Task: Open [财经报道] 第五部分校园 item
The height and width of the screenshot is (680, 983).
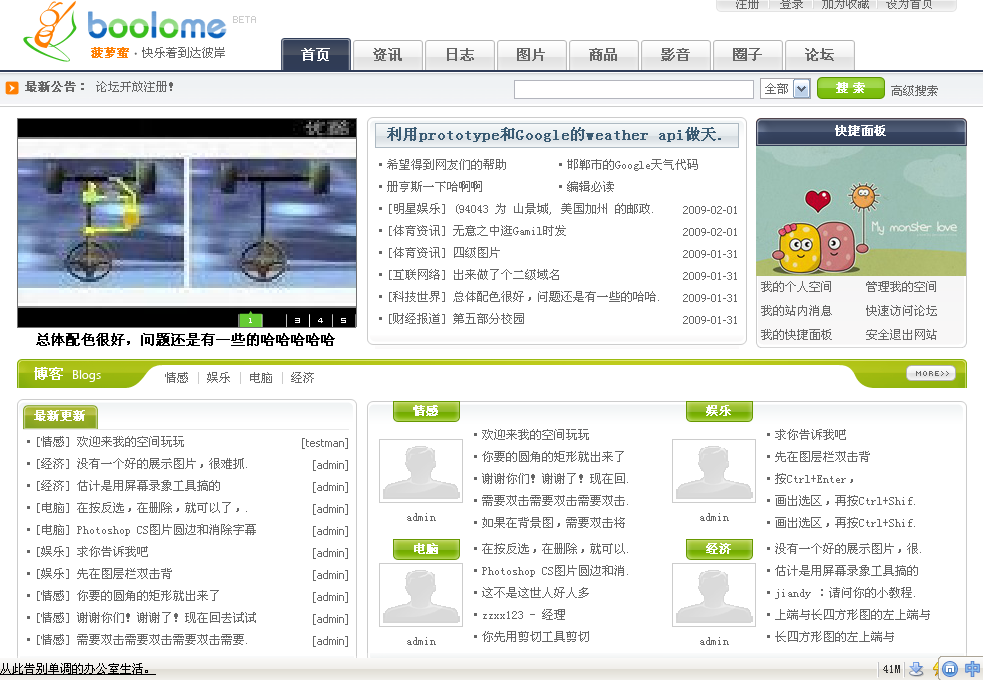Action: [456, 318]
